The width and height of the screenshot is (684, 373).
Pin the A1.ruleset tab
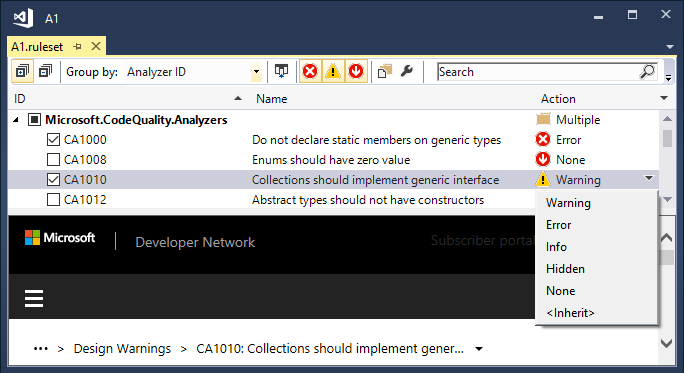(x=78, y=46)
